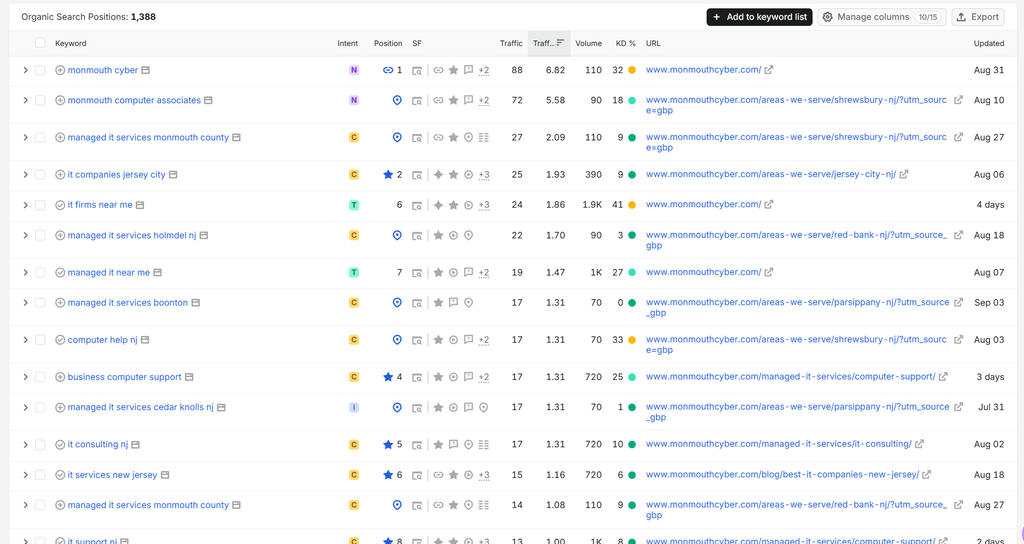The image size is (1024, 544).
Task: Open Manage columns settings
Action: [x=882, y=17]
